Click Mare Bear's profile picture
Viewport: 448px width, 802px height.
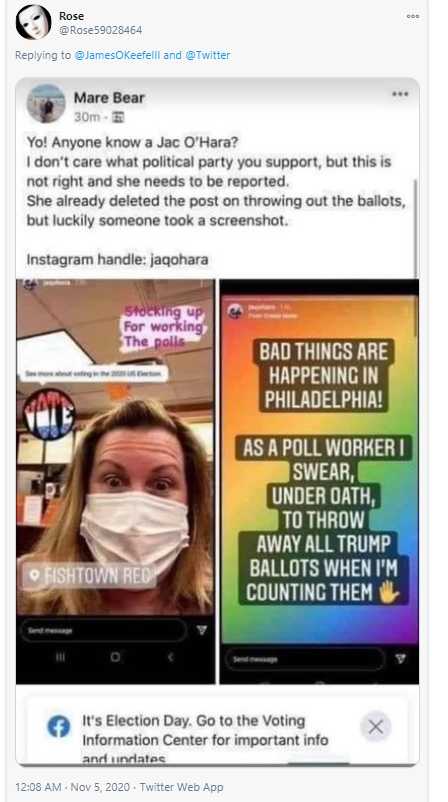click(46, 103)
